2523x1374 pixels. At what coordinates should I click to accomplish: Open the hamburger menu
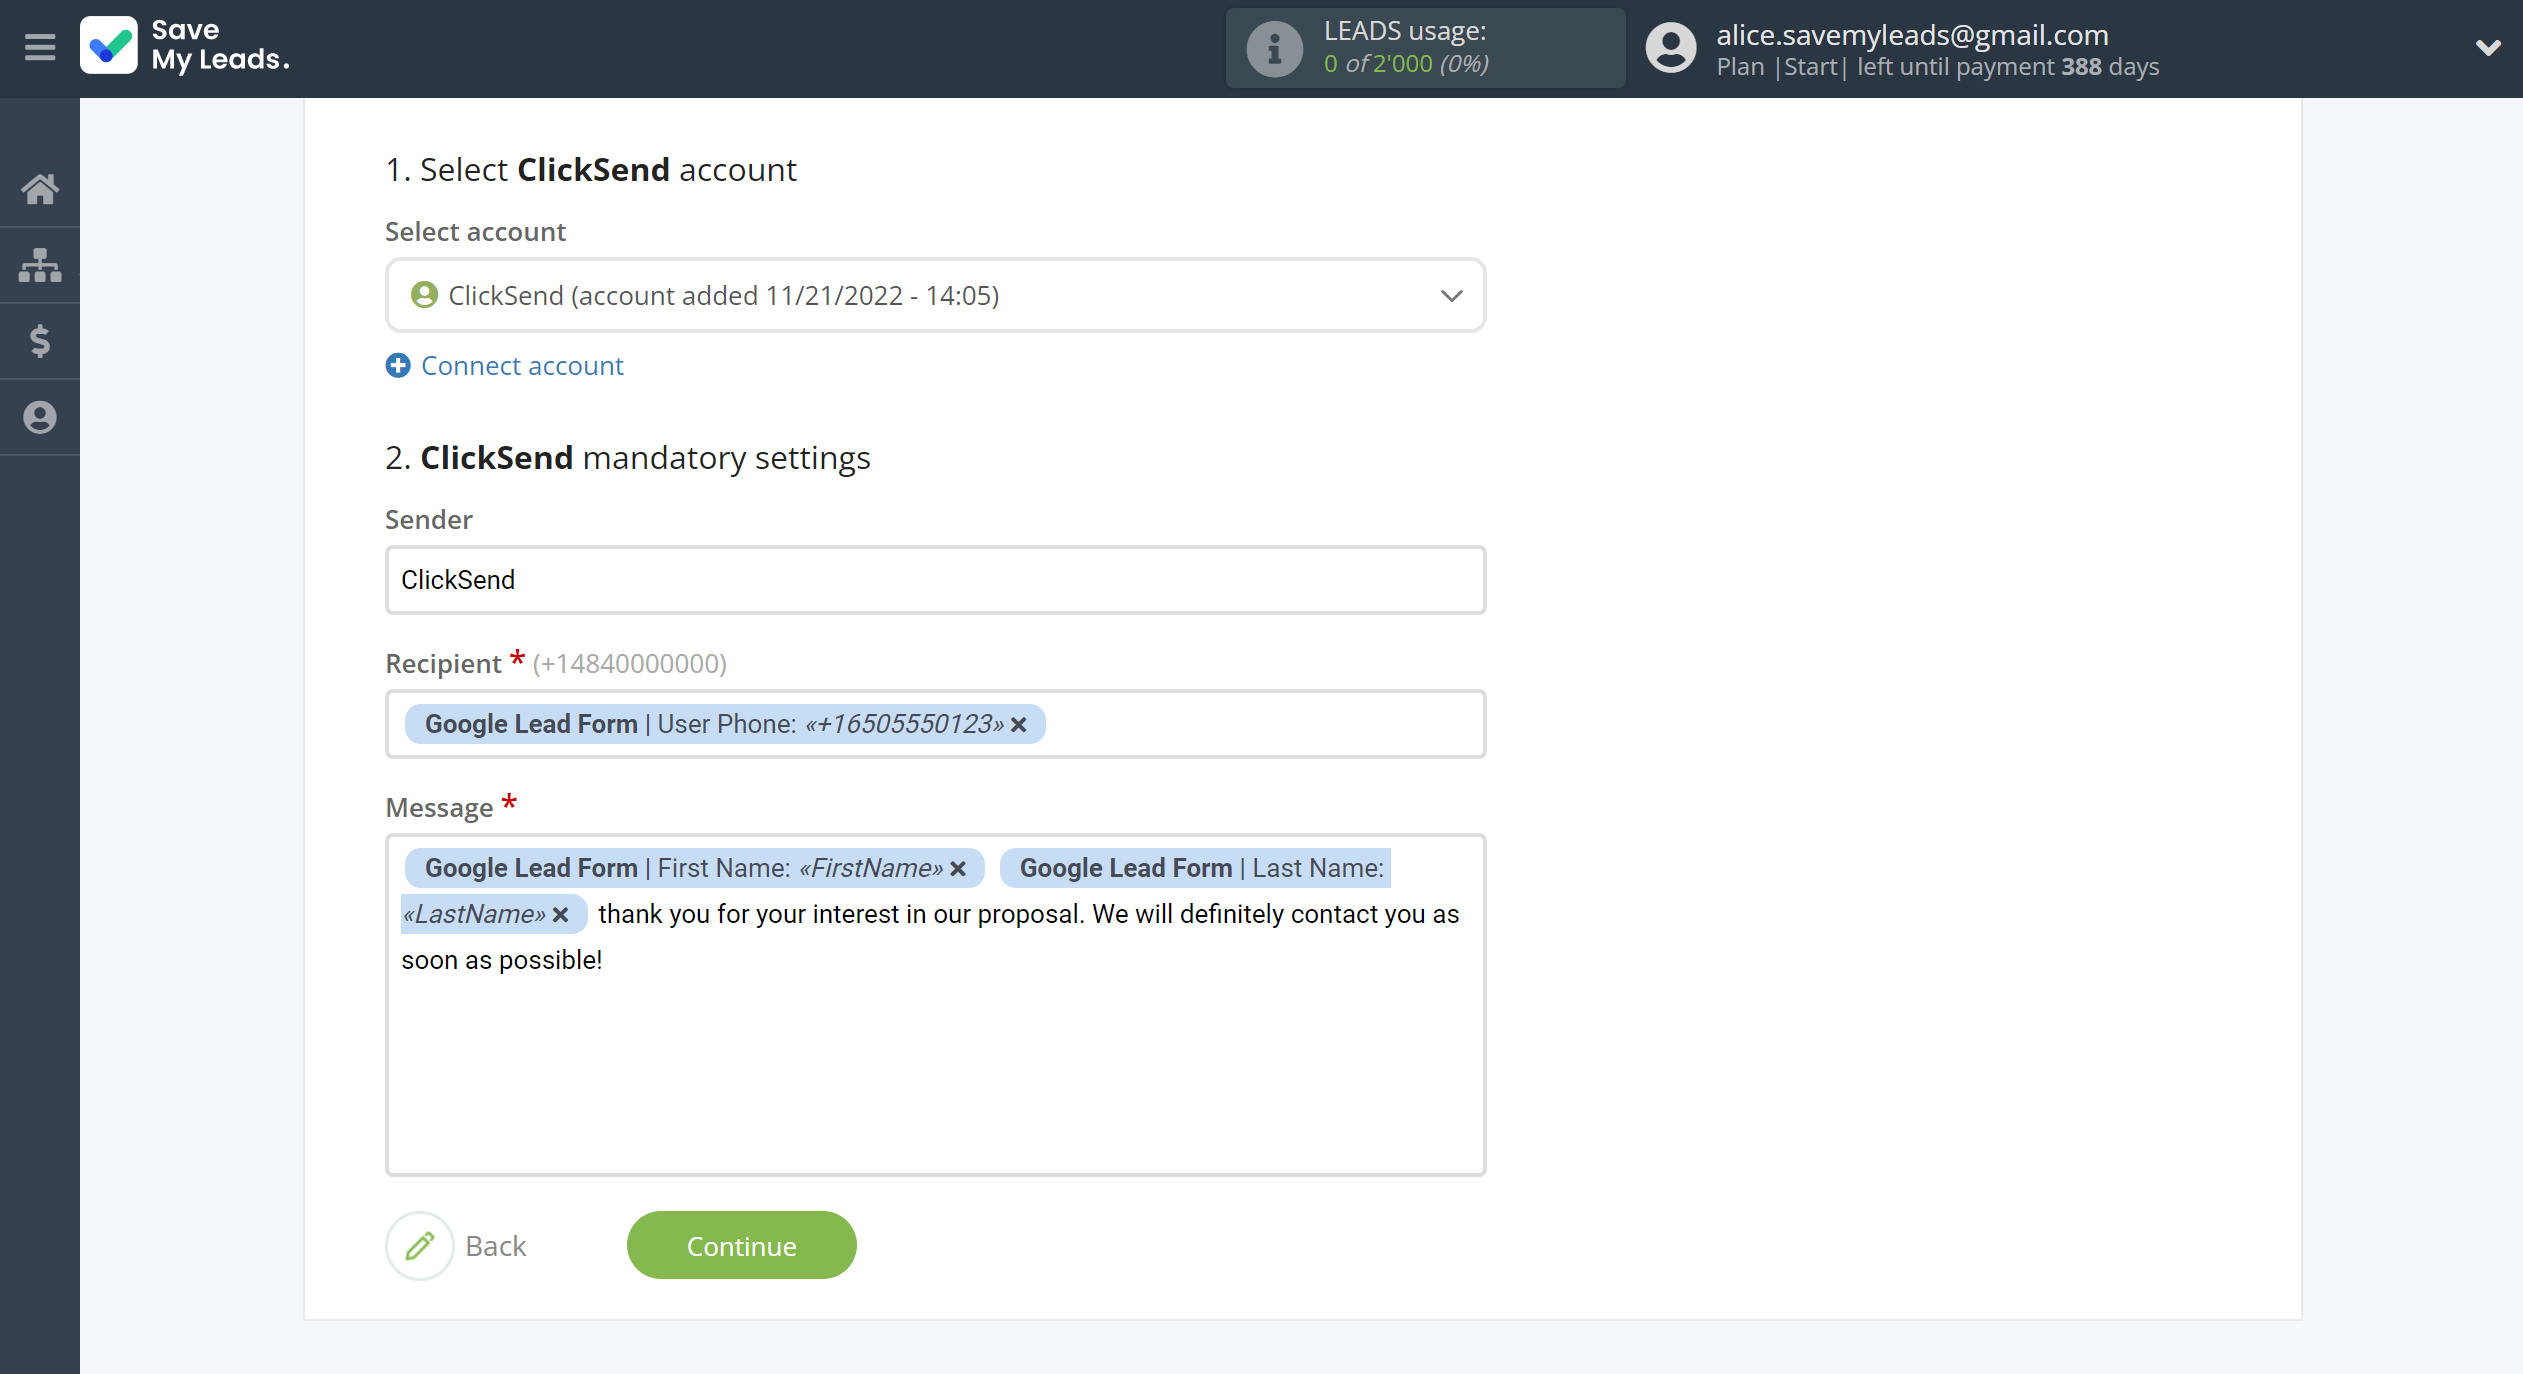[40, 47]
